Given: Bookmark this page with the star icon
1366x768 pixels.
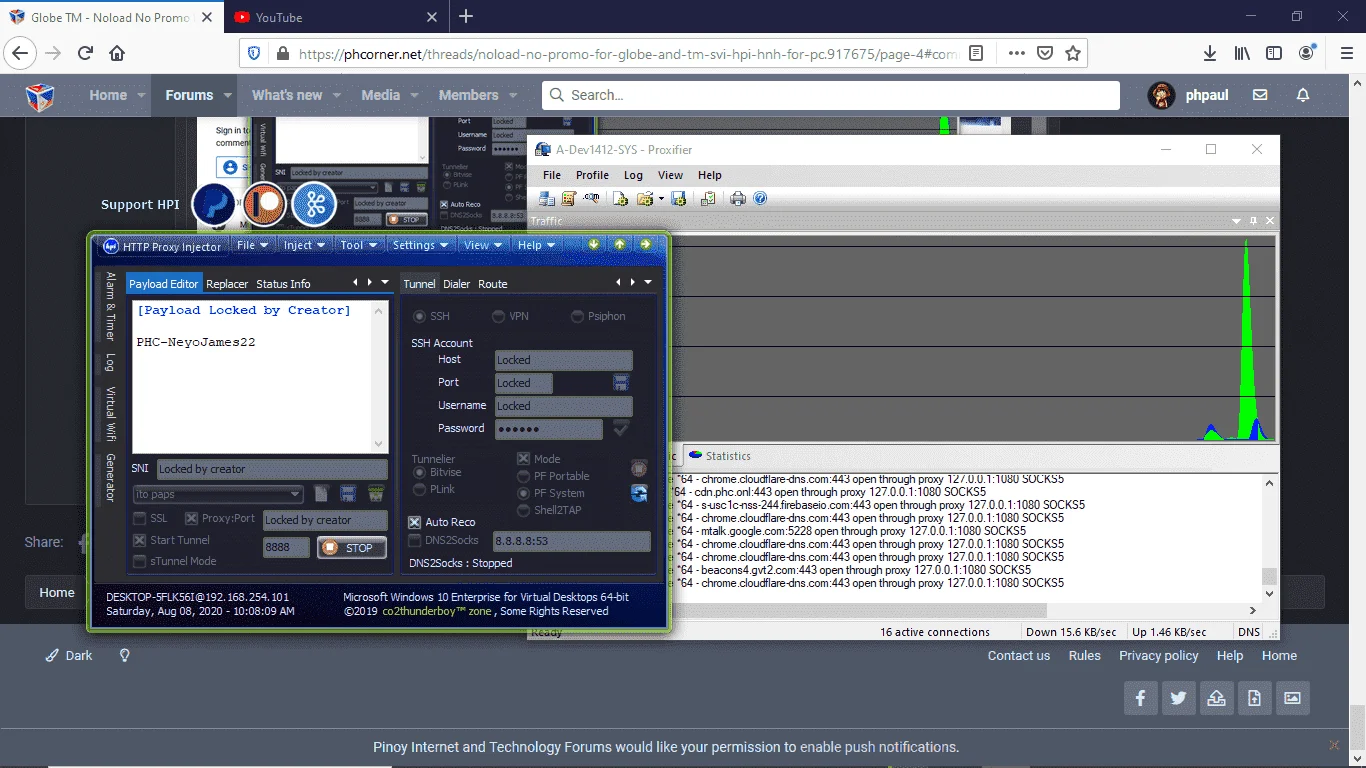Looking at the screenshot, I should point(1073,53).
